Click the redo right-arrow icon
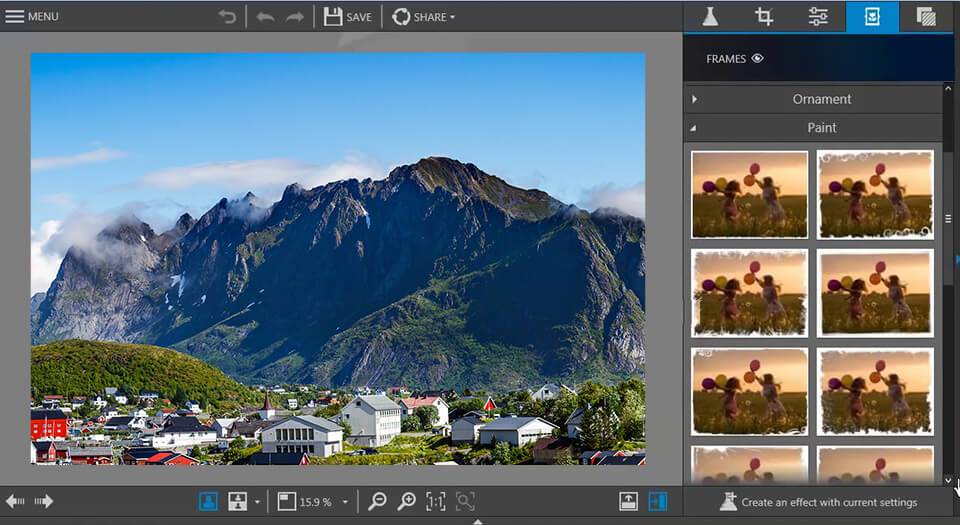The height and width of the screenshot is (525, 960). 294,17
